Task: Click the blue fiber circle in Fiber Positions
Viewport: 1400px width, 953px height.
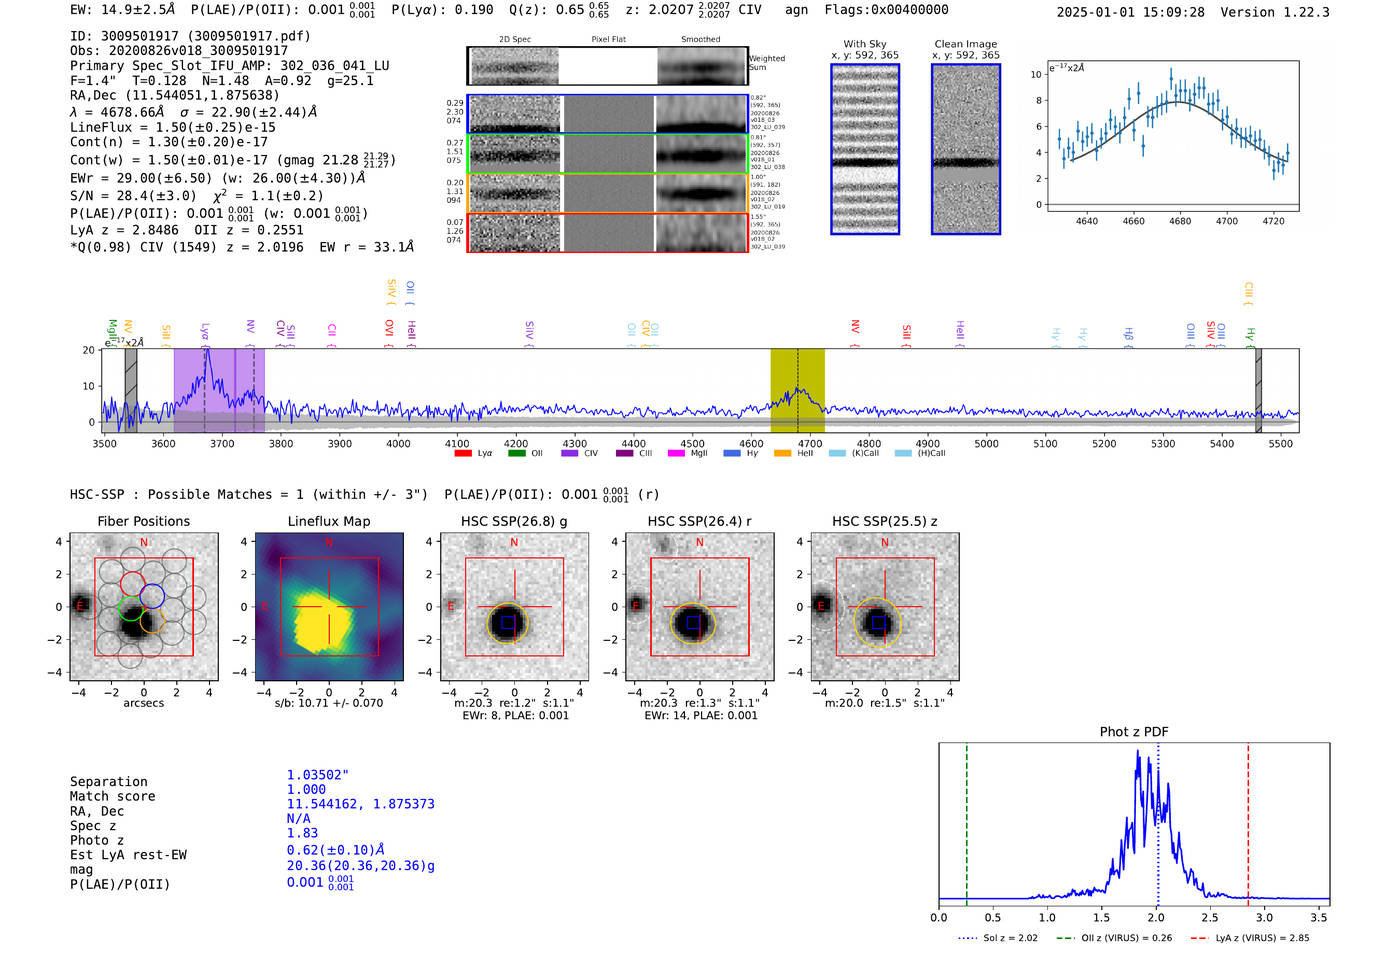Action: (152, 596)
